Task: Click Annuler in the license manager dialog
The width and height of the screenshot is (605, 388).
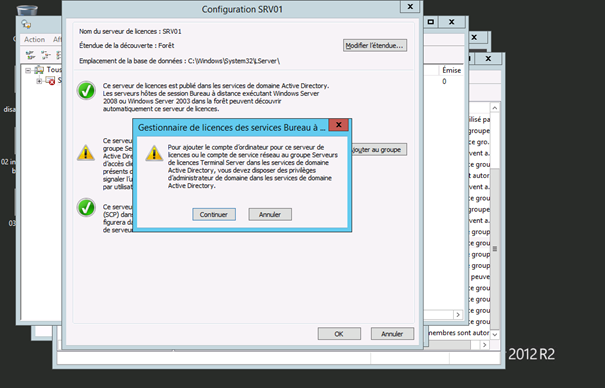Action: click(x=270, y=214)
